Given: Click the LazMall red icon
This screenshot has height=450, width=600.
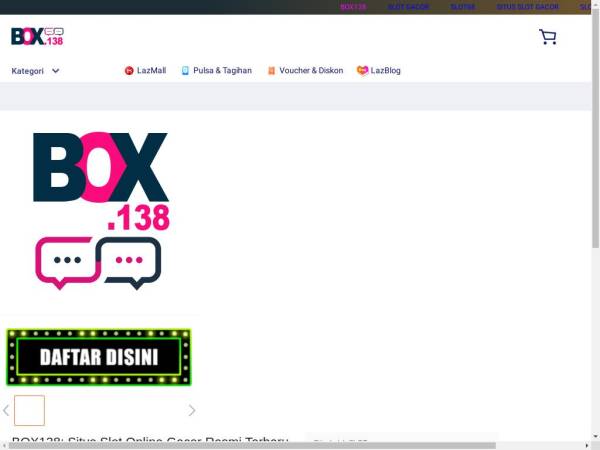Looking at the screenshot, I should tap(129, 70).
